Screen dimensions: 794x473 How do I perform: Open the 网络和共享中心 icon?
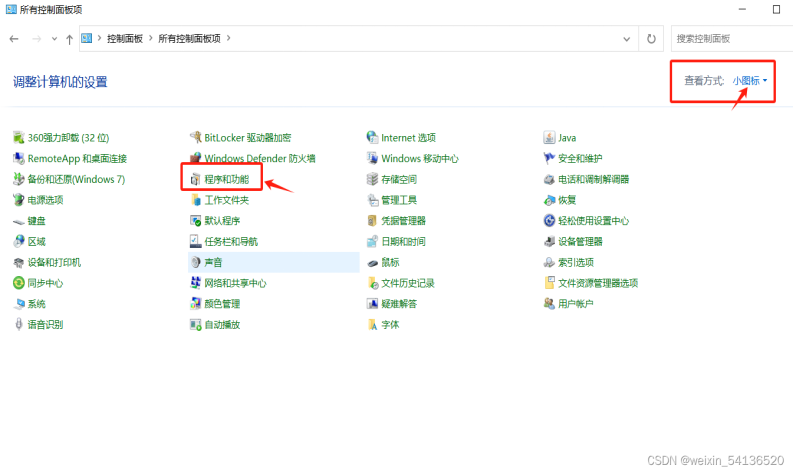click(x=195, y=283)
